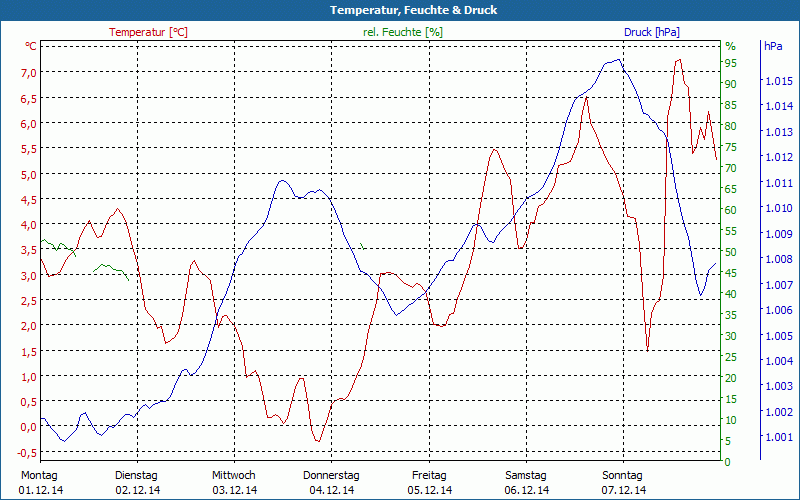Viewport: 800px width, 500px height.
Task: Click the '1.015' pressure axis value
Action: [x=780, y=81]
